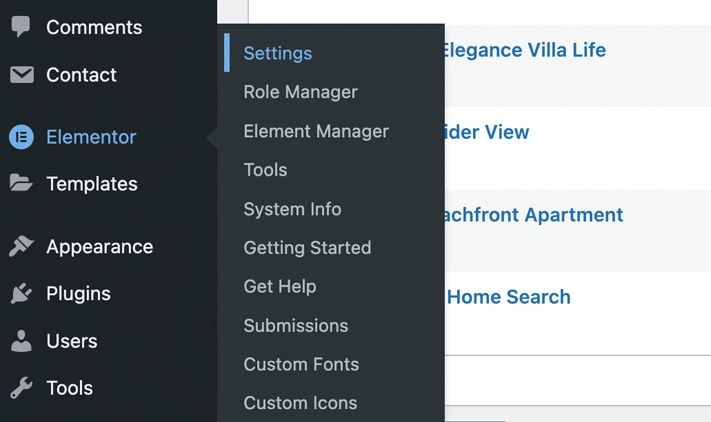Image resolution: width=711 pixels, height=422 pixels.
Task: Open Settings in Elementor submenu
Action: click(x=278, y=53)
